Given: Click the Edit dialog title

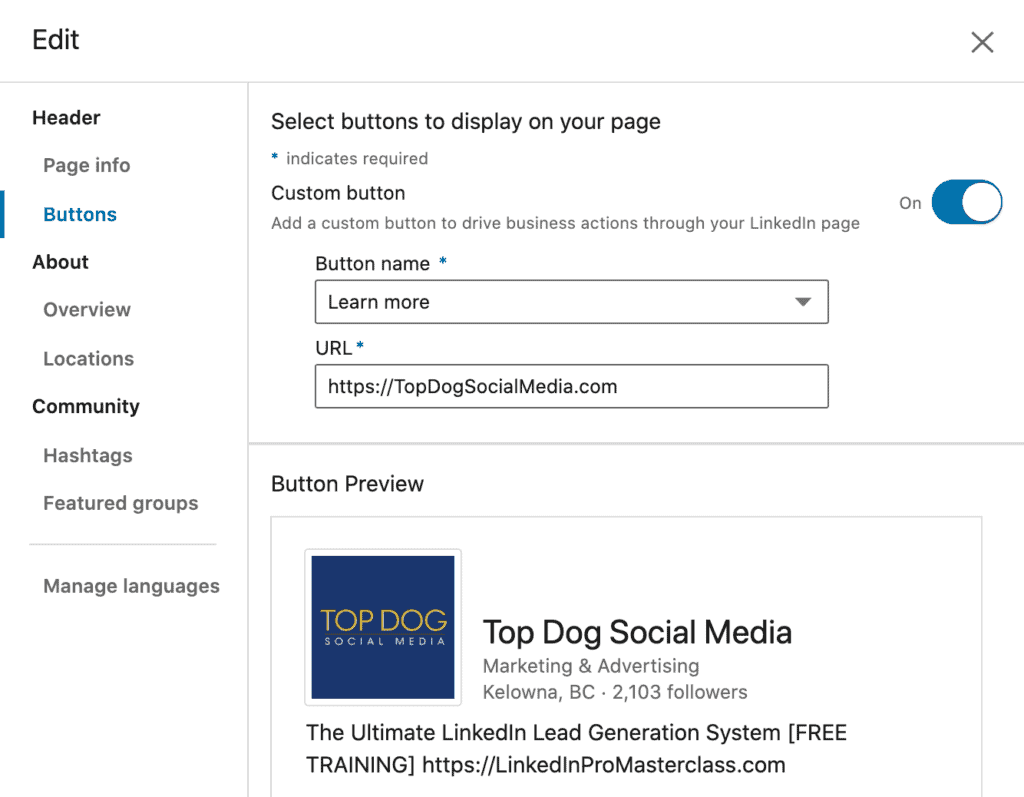Looking at the screenshot, I should pyautogui.click(x=56, y=40).
